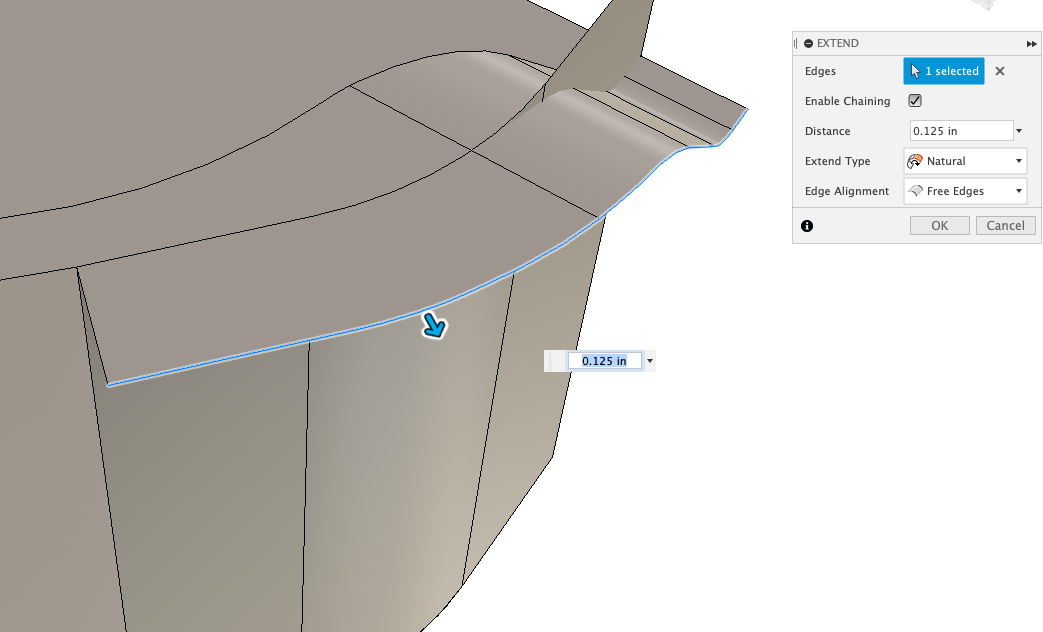Confirm the extend with OK
Screen dimensions: 1043x632
939,225
